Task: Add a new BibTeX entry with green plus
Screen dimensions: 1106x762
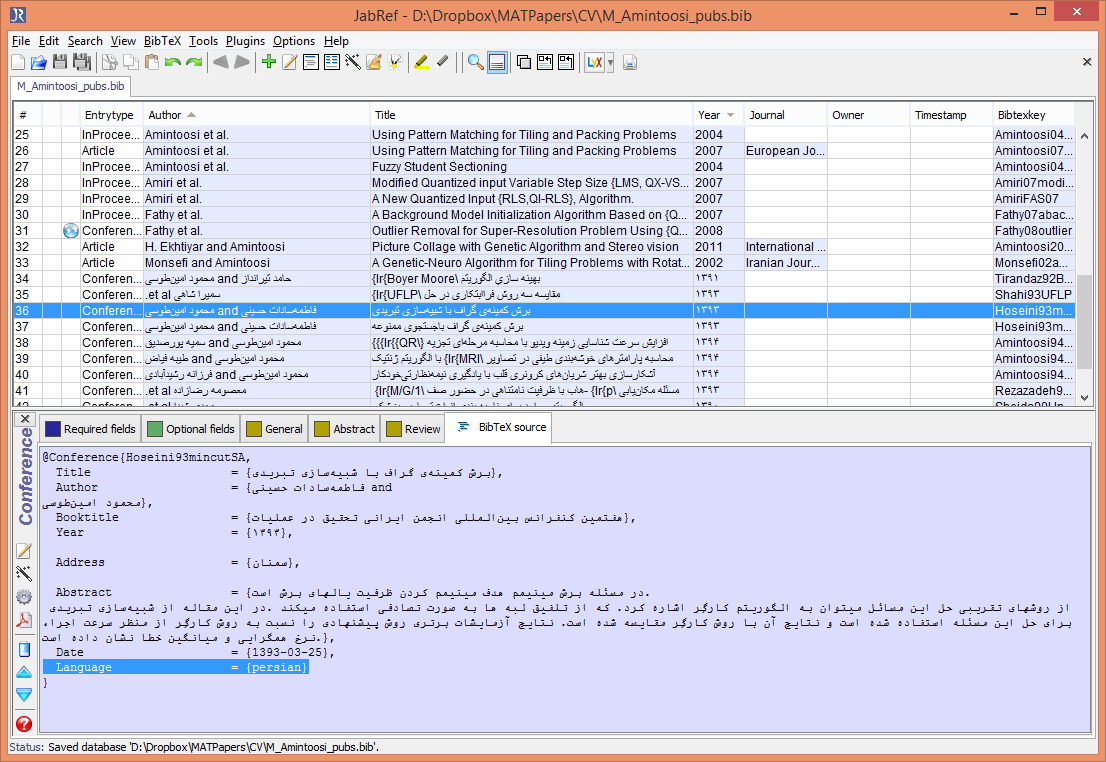Action: click(x=269, y=62)
